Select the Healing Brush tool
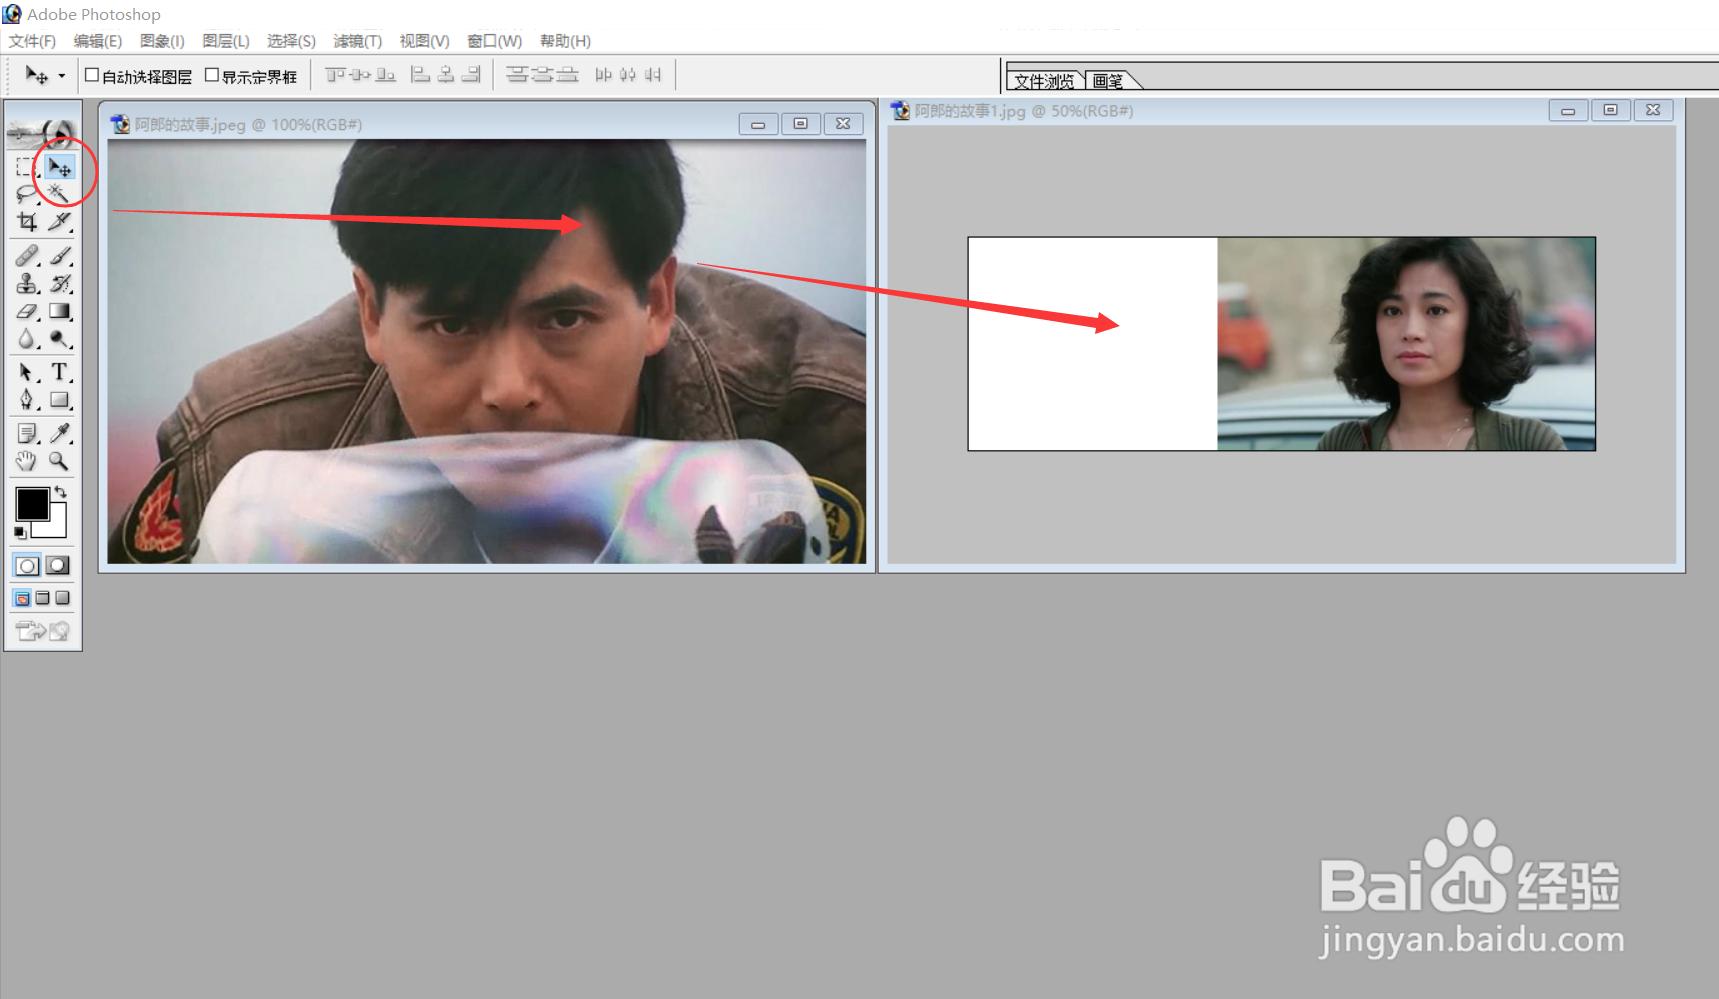 click(26, 256)
